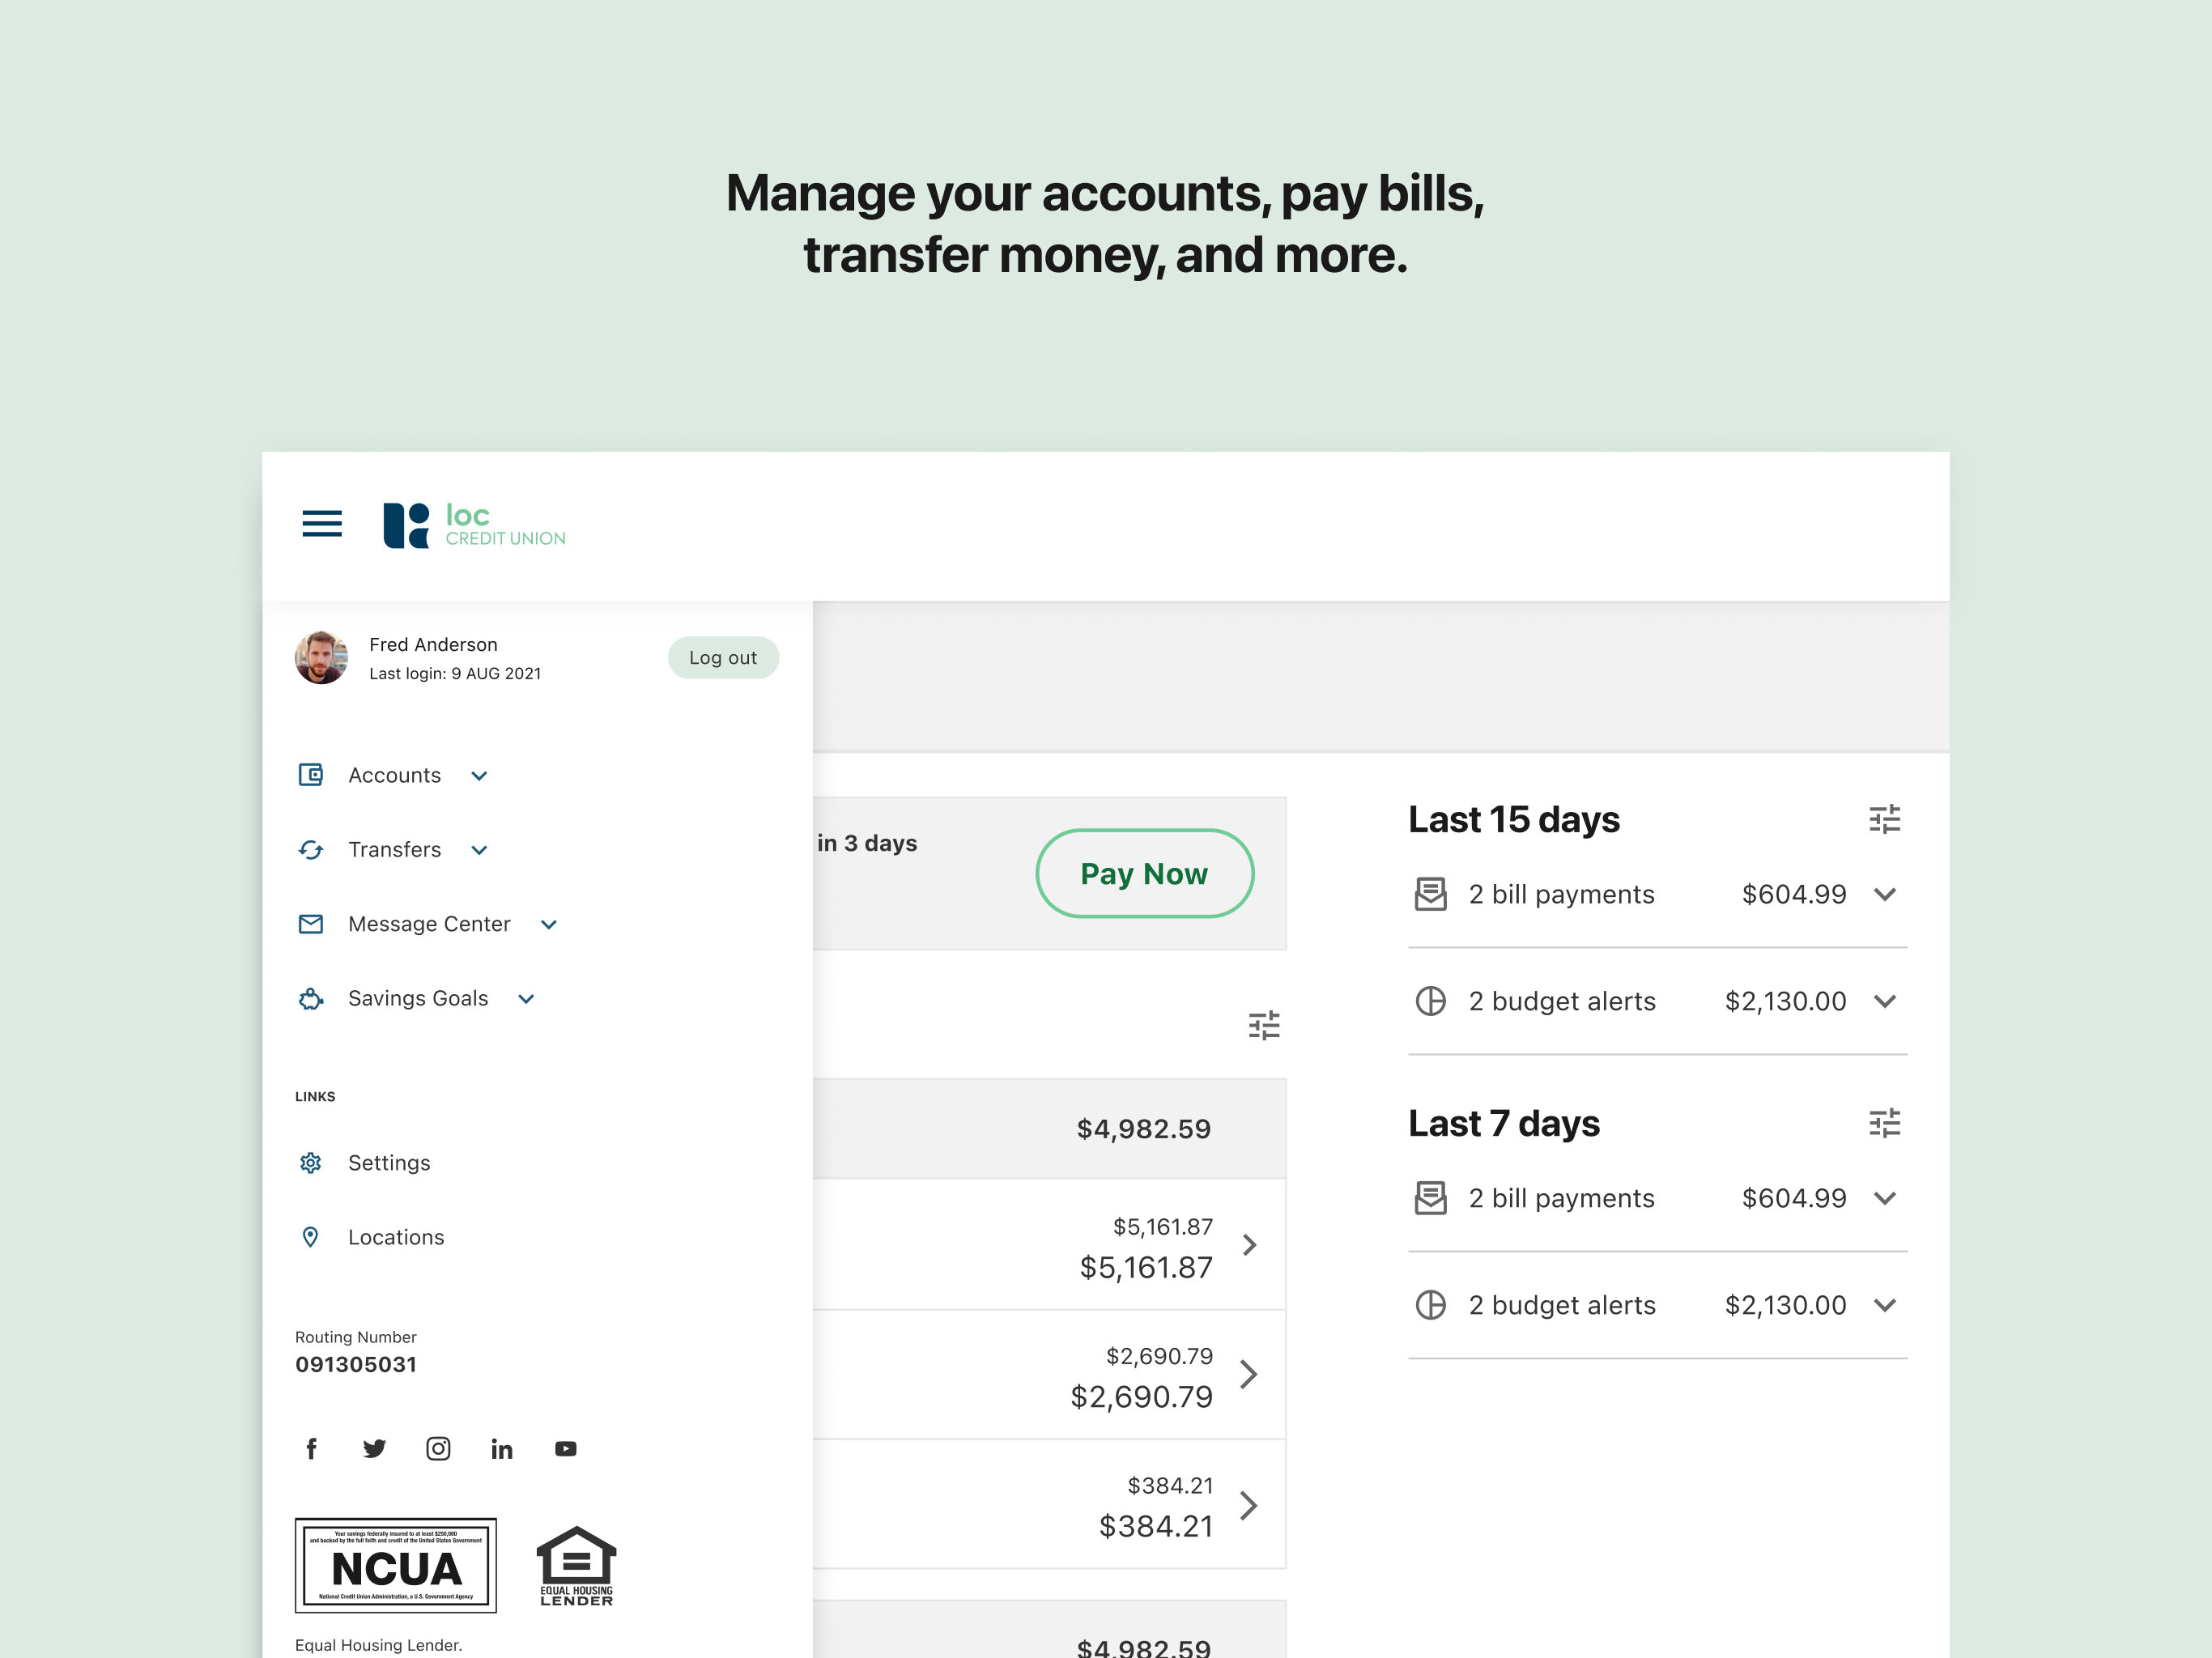The width and height of the screenshot is (2212, 1658).
Task: Click the loc Credit Union logo
Action: click(474, 525)
